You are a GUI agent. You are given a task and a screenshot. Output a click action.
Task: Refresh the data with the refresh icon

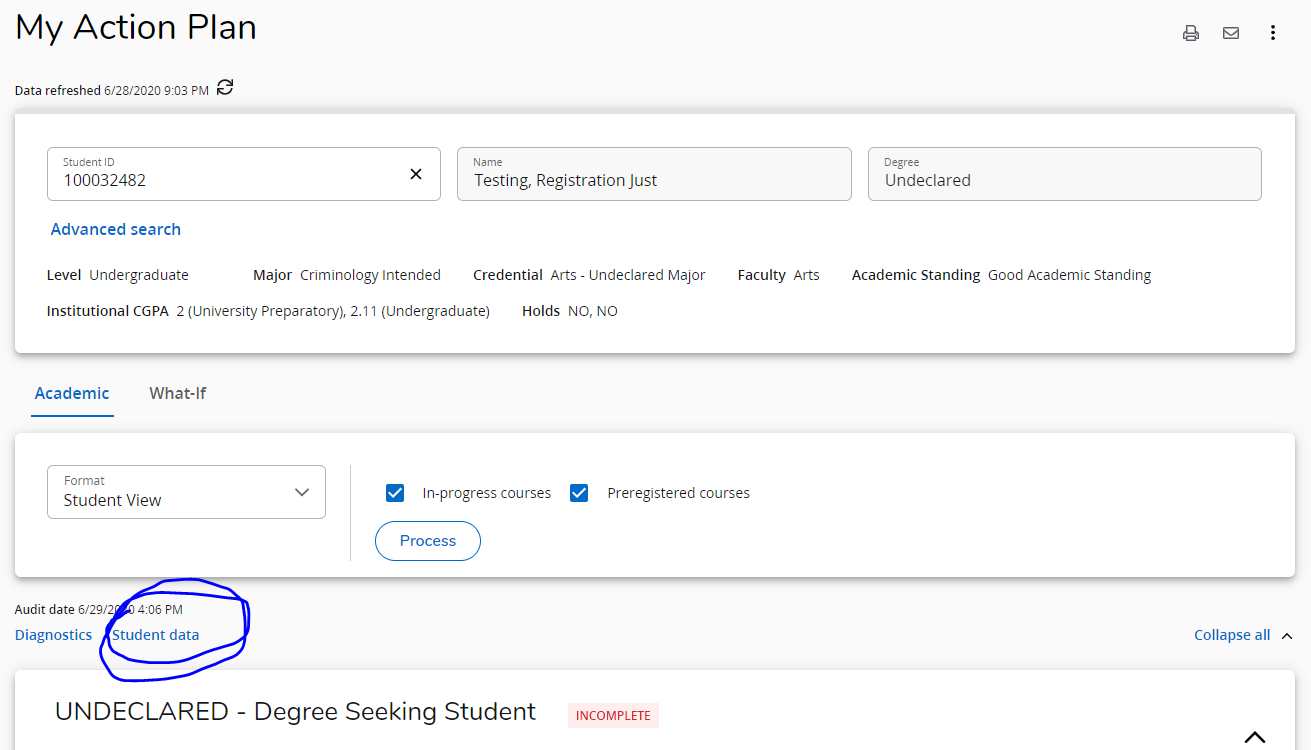pyautogui.click(x=225, y=88)
